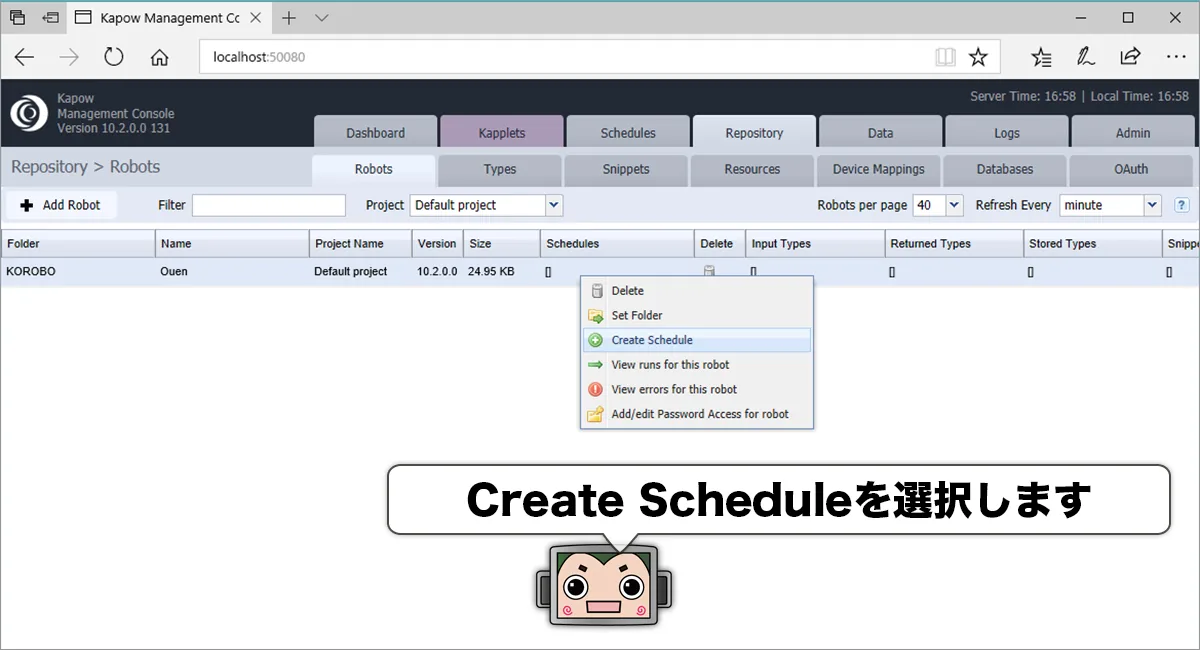This screenshot has width=1200, height=650.
Task: Click green arrow View runs icon
Action: click(x=596, y=365)
